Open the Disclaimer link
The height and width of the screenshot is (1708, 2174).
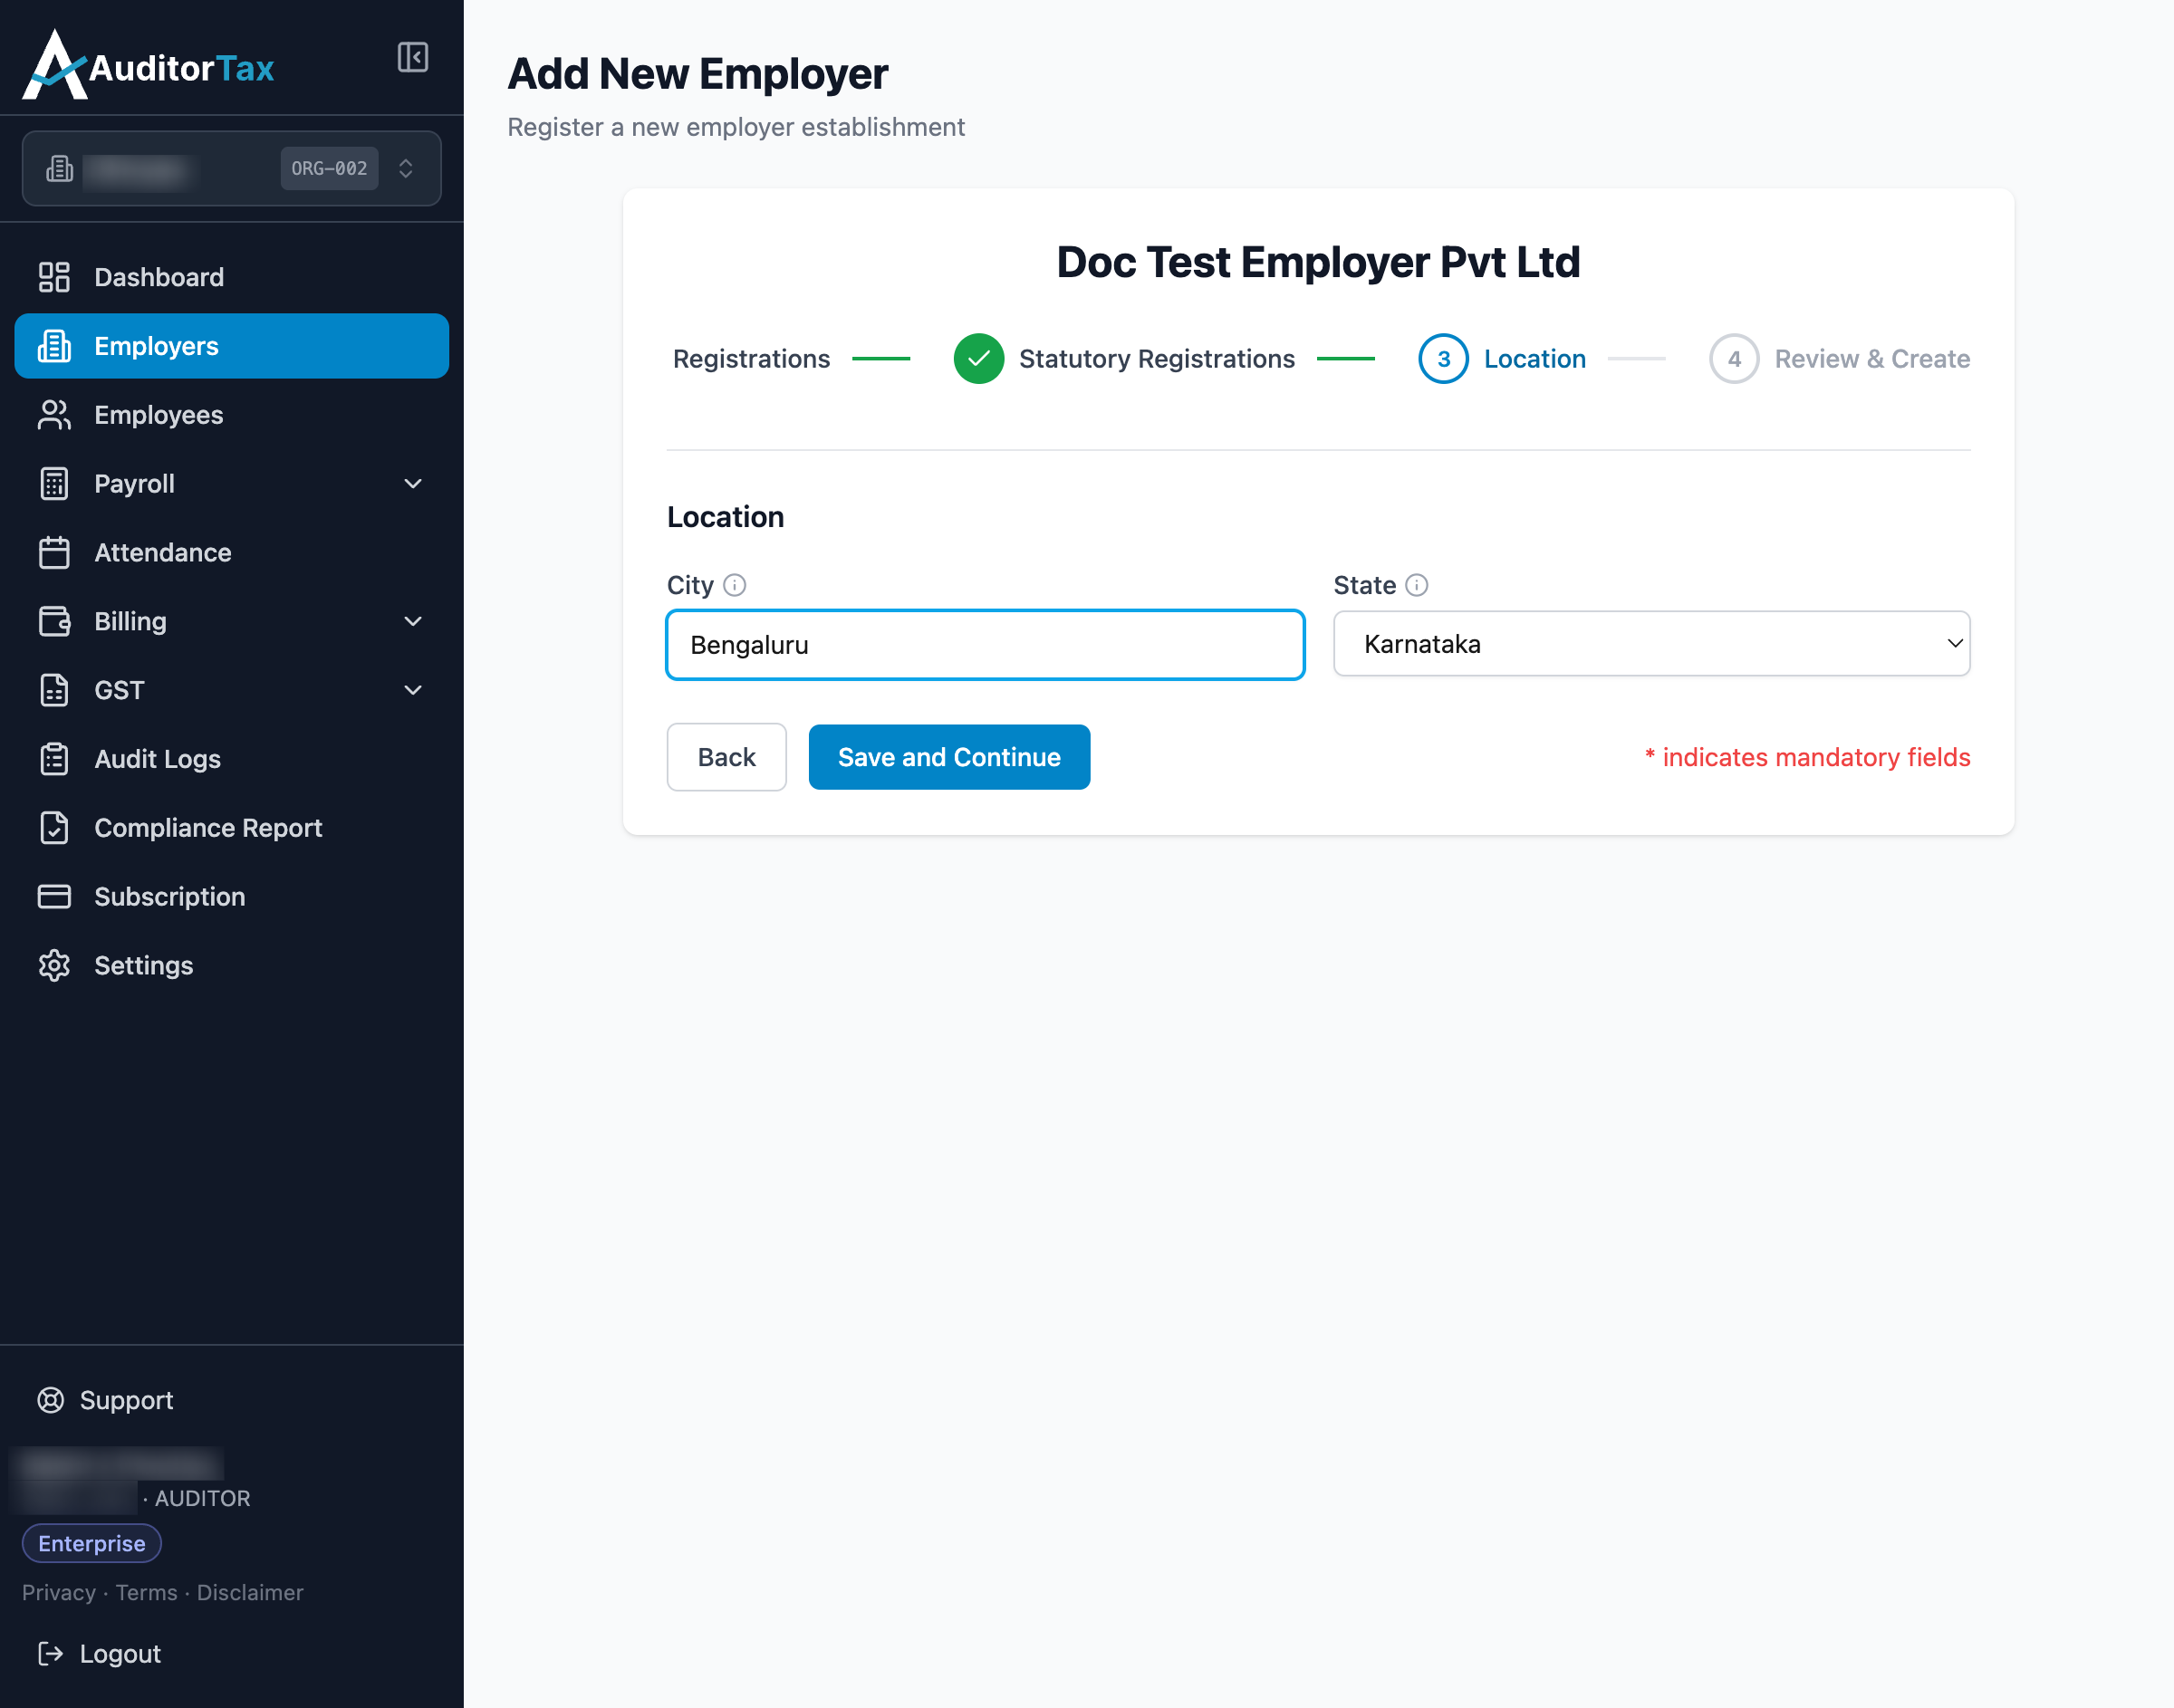(x=250, y=1592)
